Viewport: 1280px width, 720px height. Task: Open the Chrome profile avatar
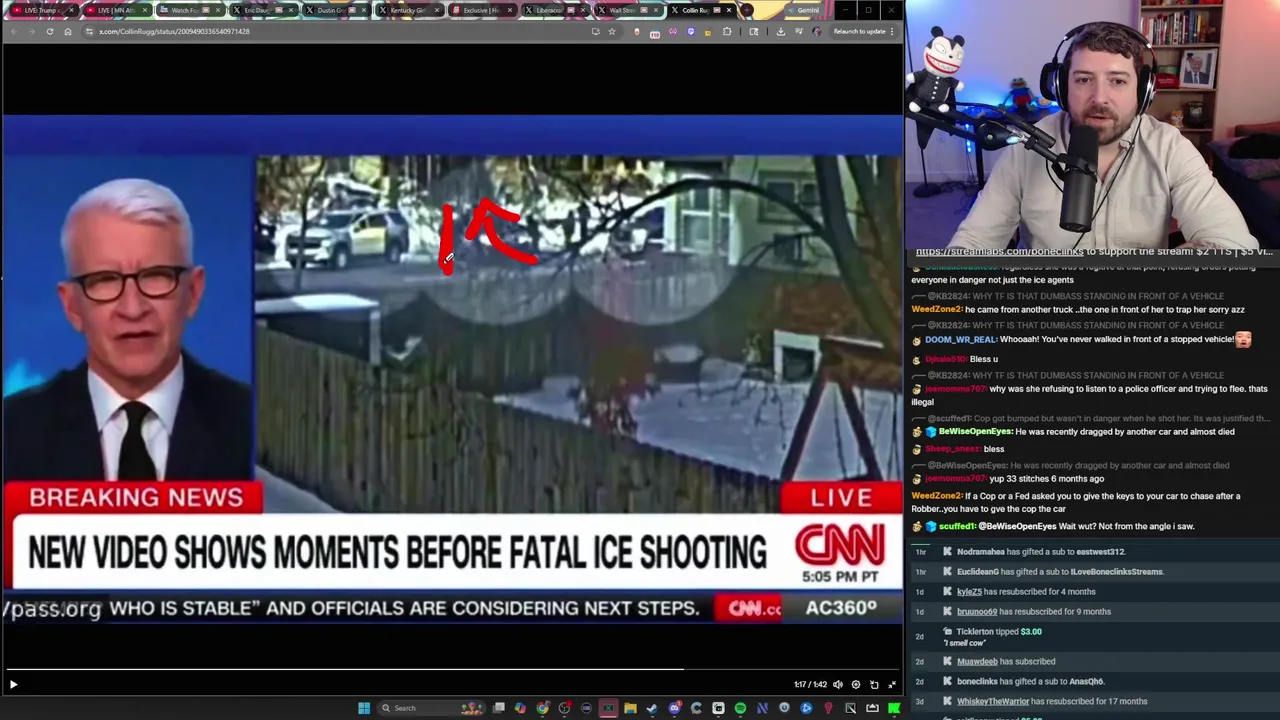click(817, 31)
